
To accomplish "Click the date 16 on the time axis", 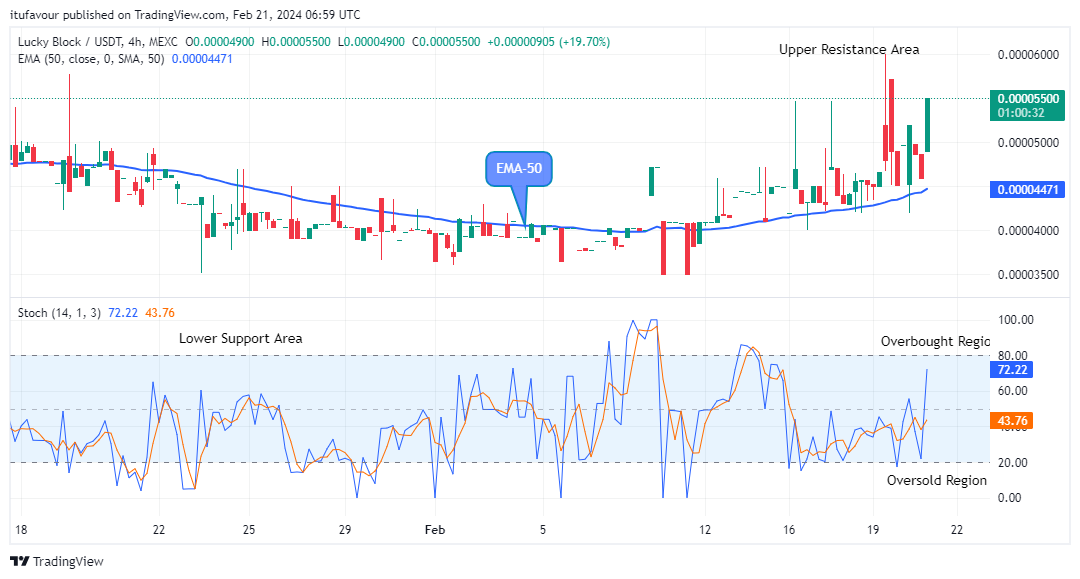I will click(x=789, y=530).
